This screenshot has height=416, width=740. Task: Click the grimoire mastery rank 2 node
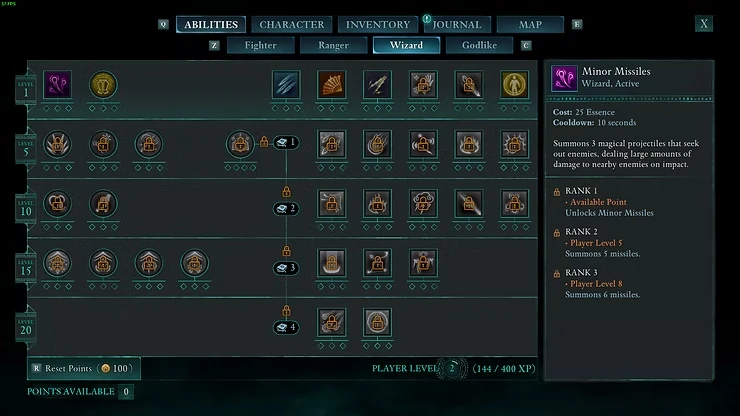pyautogui.click(x=286, y=208)
